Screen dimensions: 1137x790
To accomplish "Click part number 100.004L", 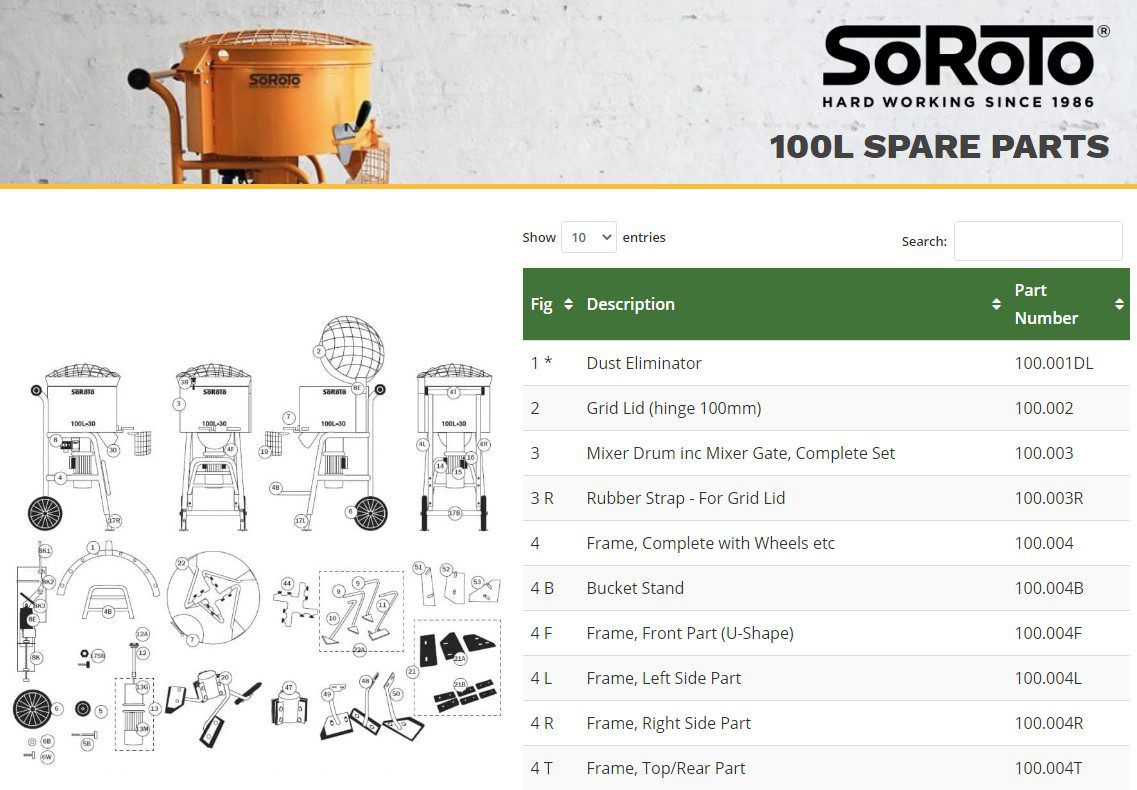I will click(1048, 678).
